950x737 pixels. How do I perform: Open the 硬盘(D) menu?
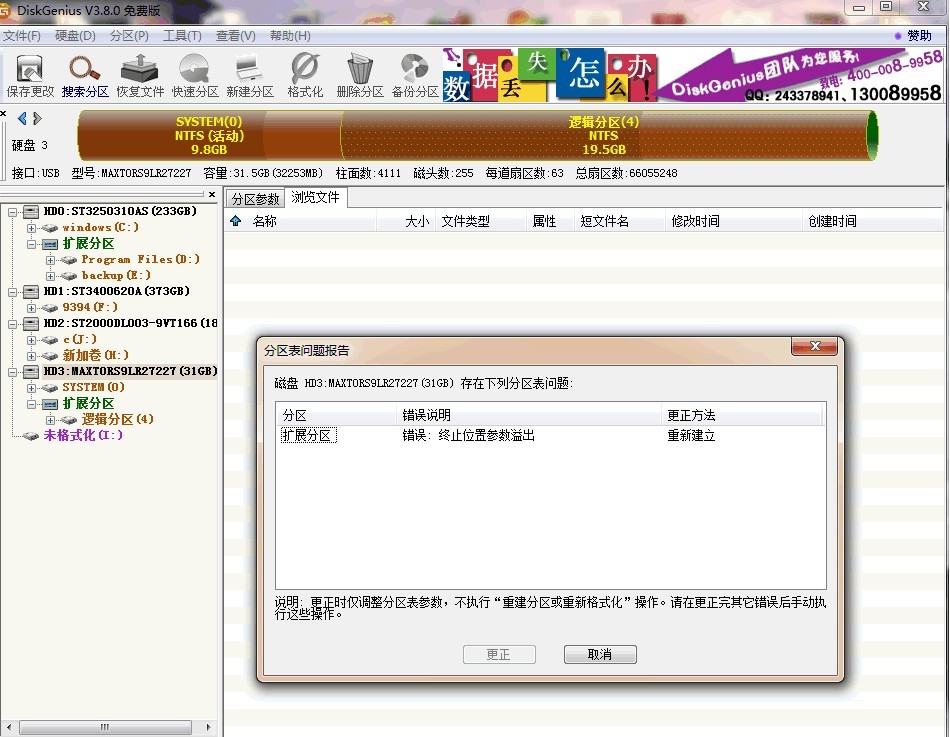[x=75, y=36]
